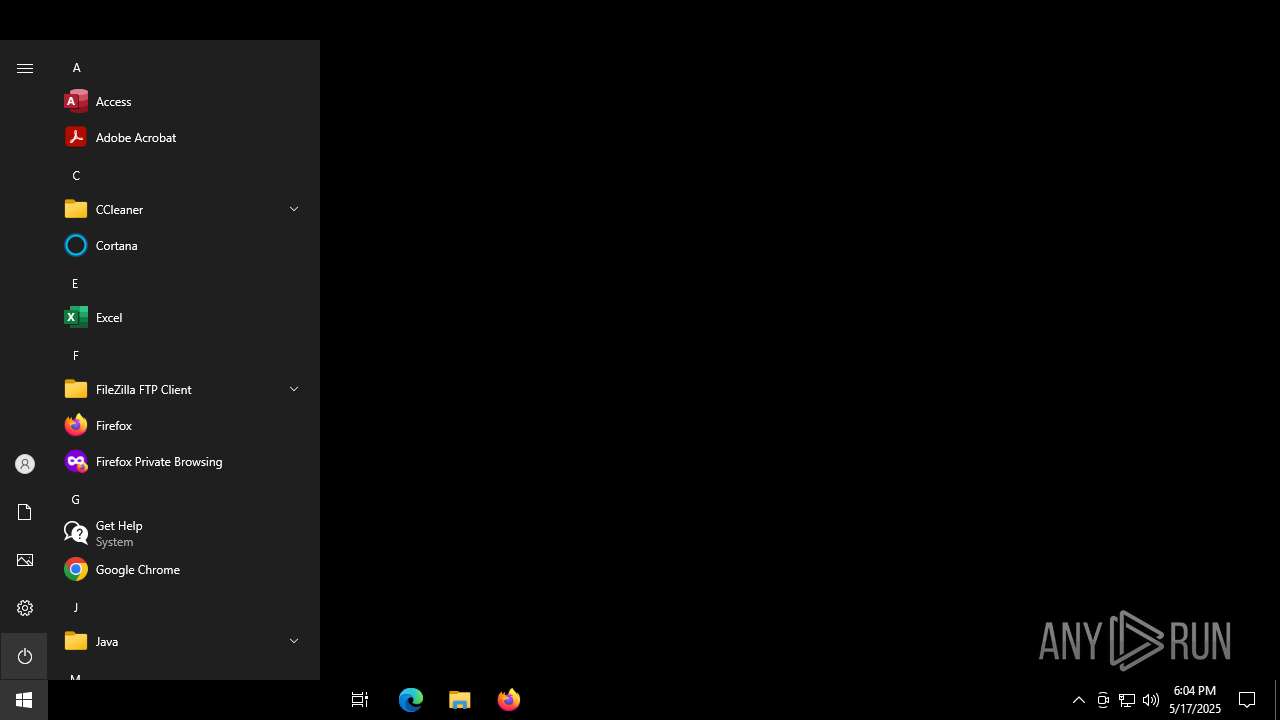Open the user account icon in the Start sidebar
This screenshot has width=1280, height=720.
(25, 464)
